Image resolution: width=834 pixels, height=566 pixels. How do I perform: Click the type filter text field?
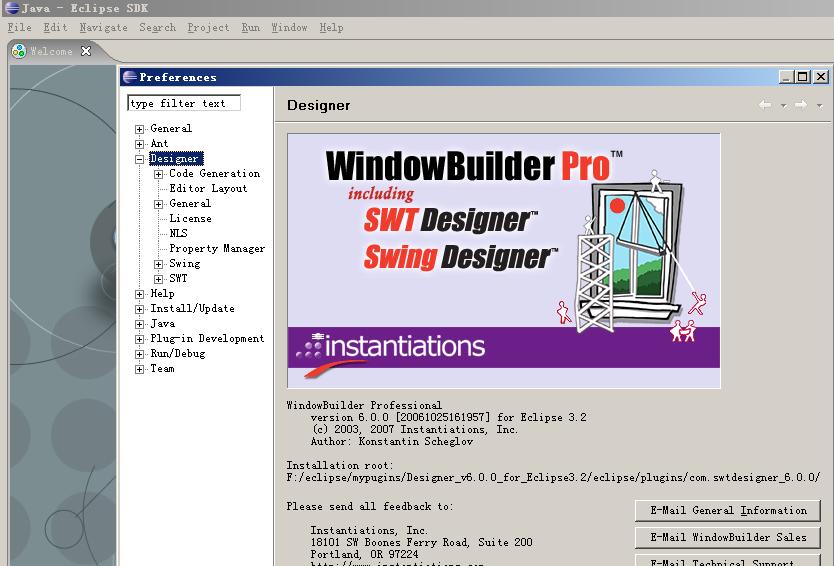[184, 103]
